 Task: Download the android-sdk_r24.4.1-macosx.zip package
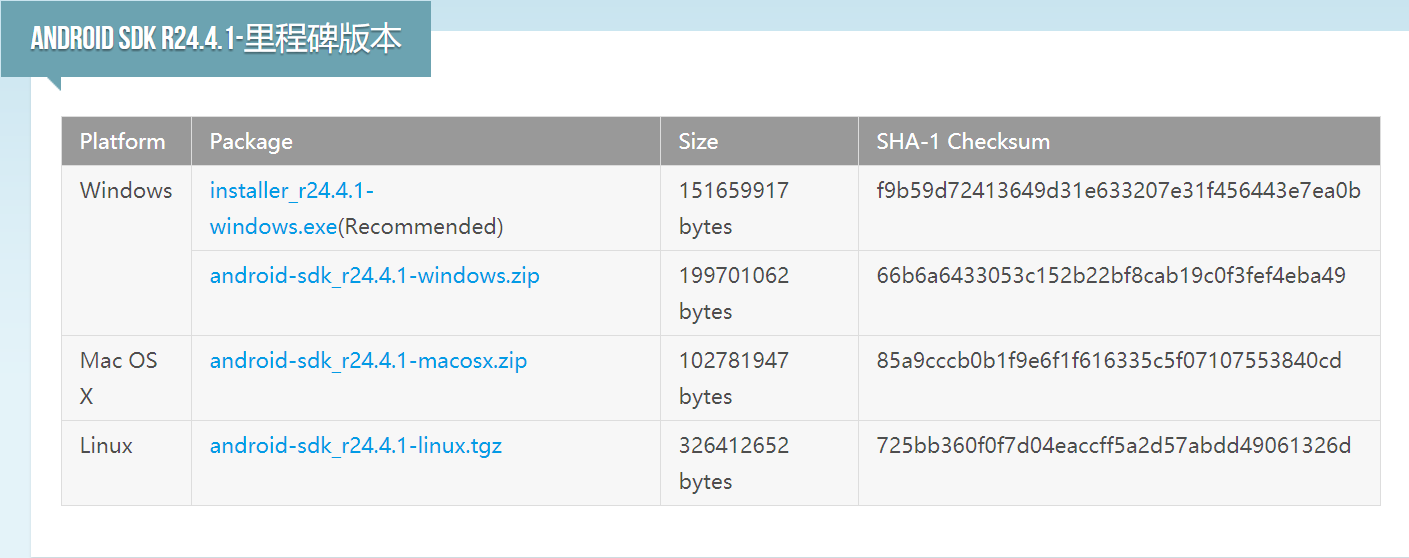(368, 360)
